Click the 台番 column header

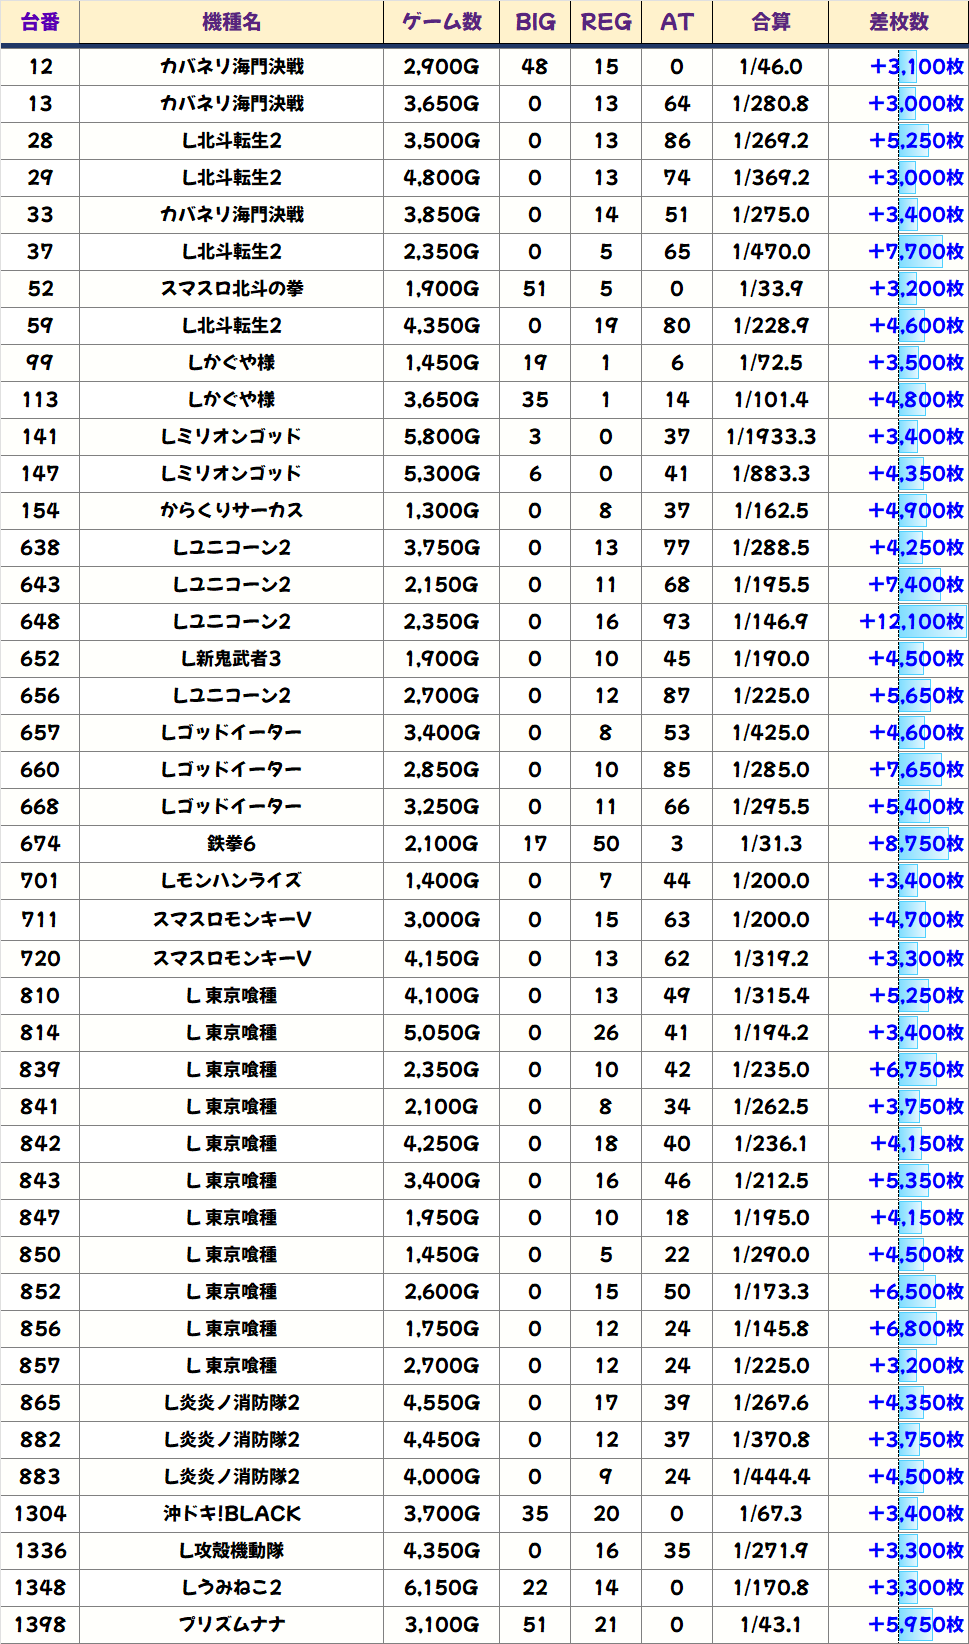[x=40, y=22]
